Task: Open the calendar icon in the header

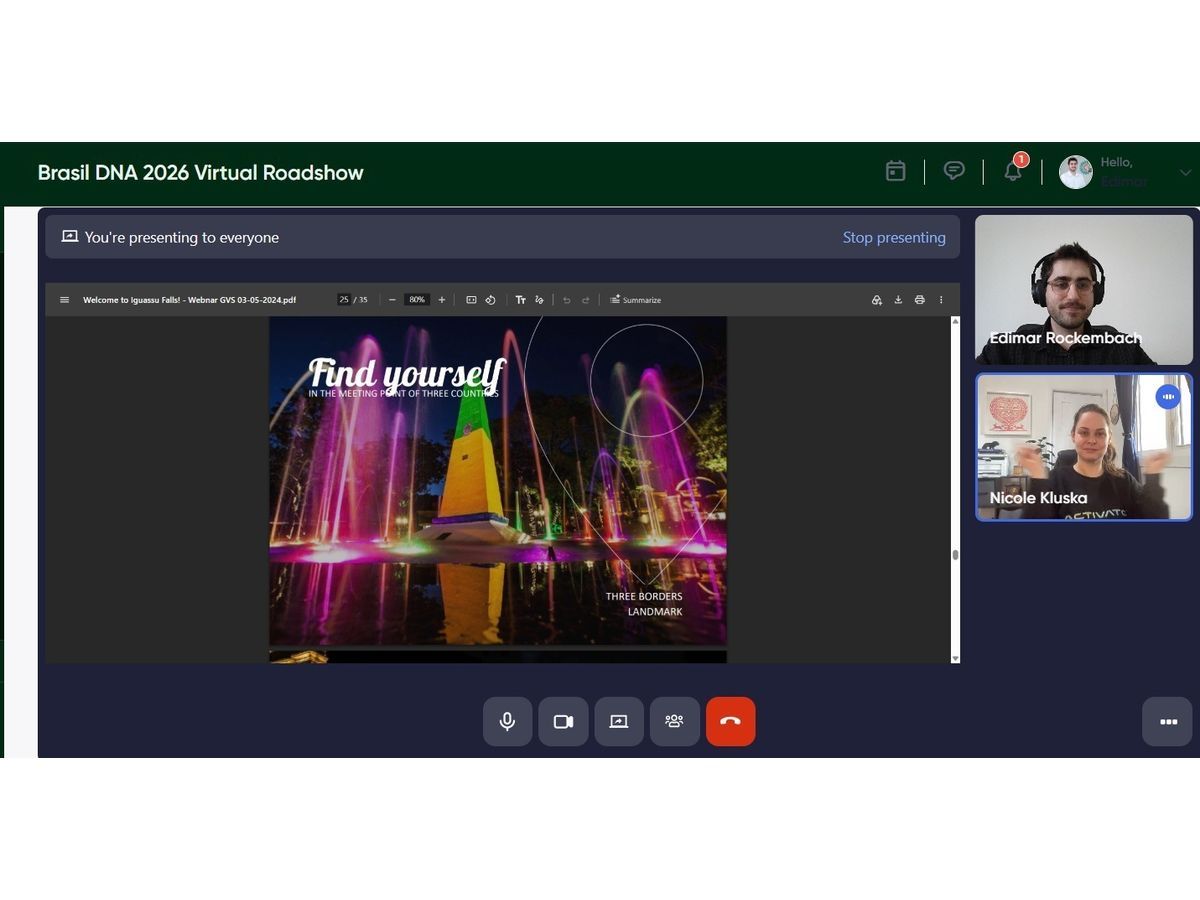Action: (x=895, y=171)
